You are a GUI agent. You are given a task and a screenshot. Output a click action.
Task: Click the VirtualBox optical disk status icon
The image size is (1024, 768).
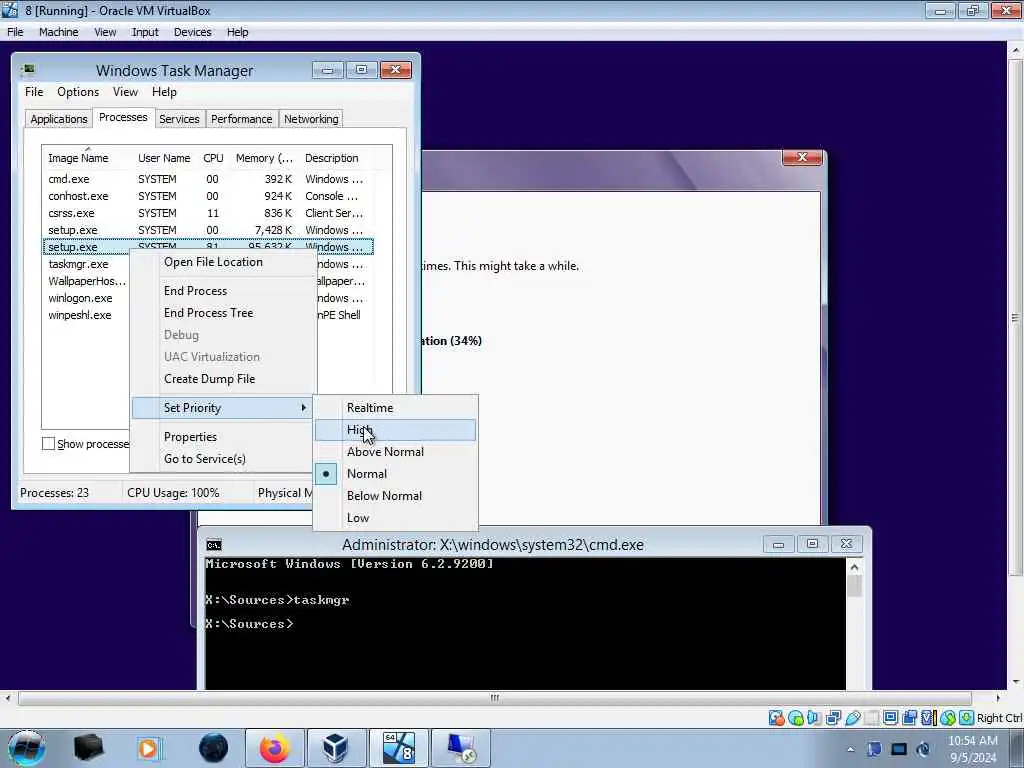point(795,718)
